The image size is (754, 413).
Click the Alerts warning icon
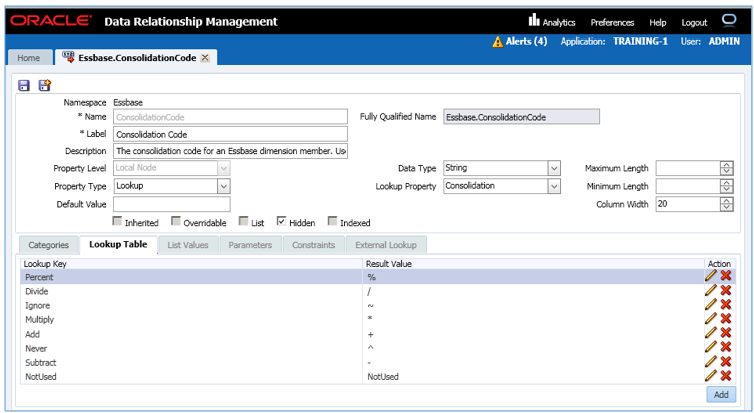tap(497, 42)
